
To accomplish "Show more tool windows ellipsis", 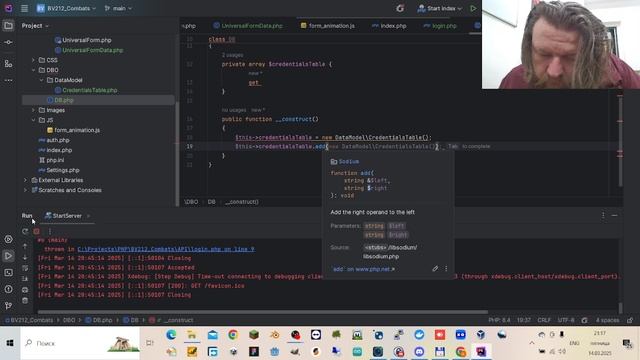I will [x=8, y=80].
